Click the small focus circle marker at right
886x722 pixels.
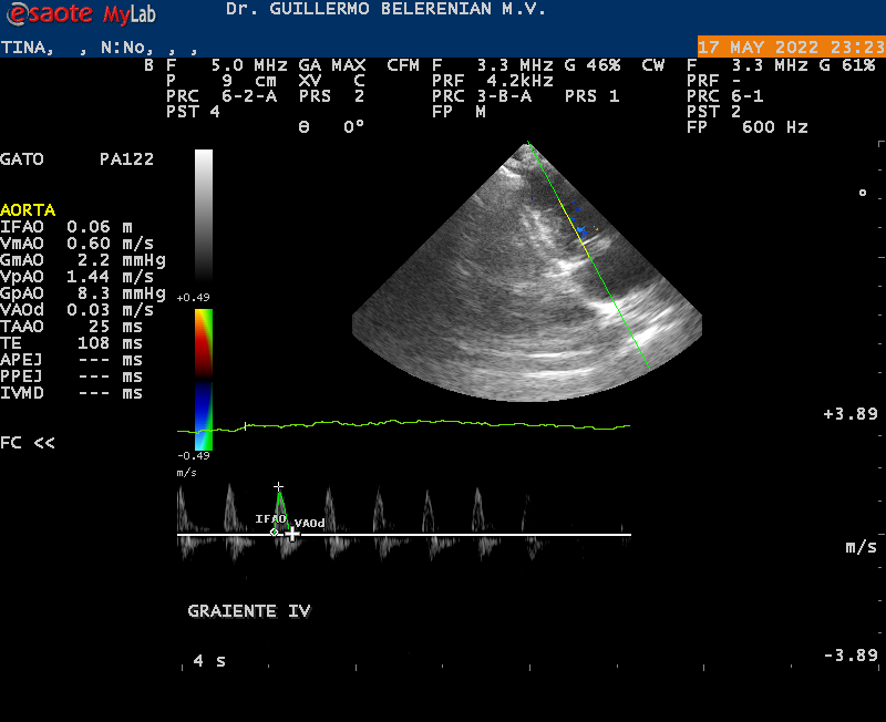[862, 193]
